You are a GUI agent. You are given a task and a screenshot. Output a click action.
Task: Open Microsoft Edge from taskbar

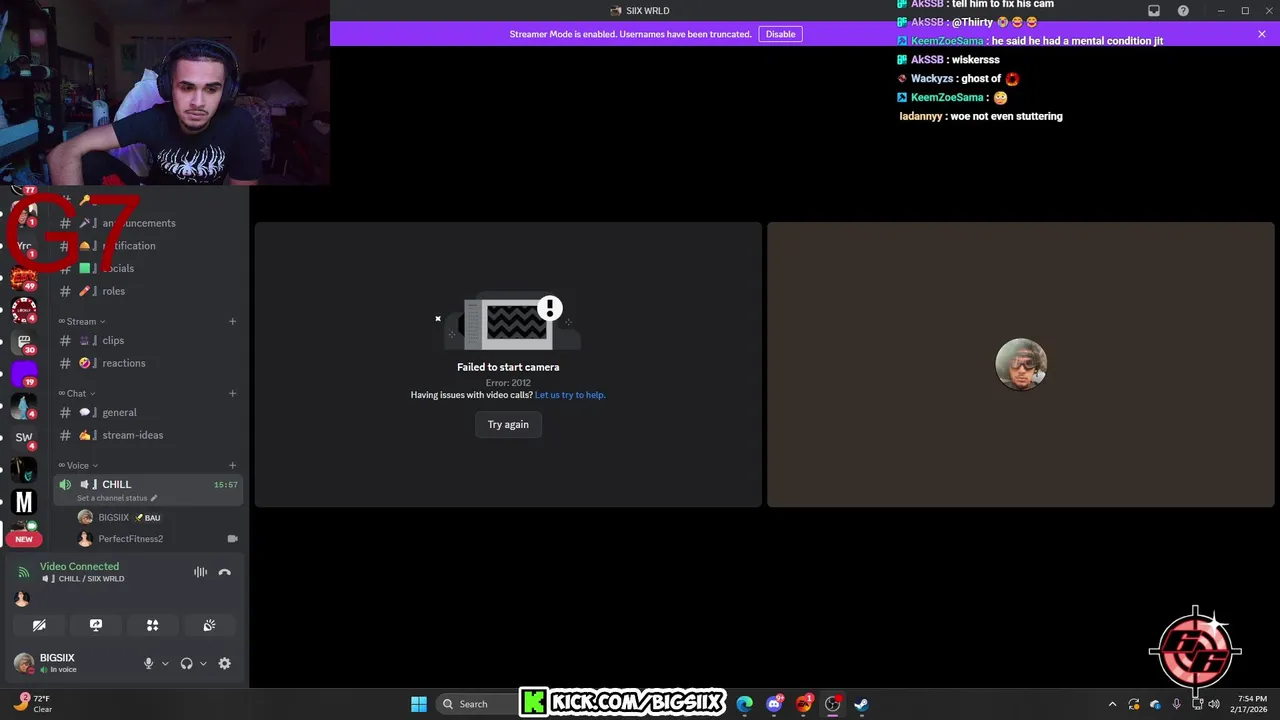(745, 704)
